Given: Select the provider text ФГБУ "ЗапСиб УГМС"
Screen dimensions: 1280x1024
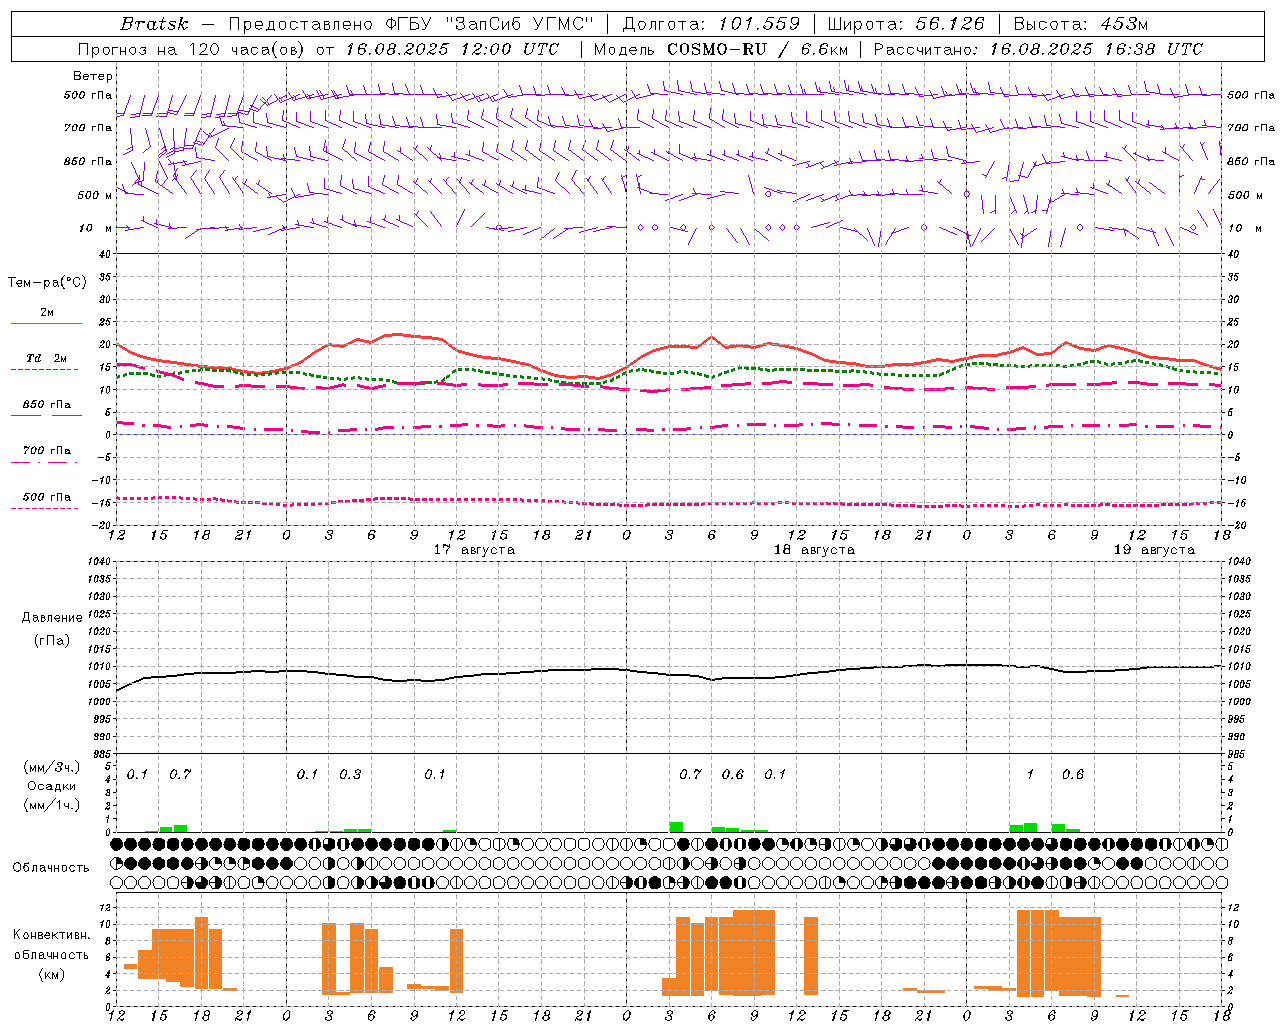Looking at the screenshot, I should [489, 24].
